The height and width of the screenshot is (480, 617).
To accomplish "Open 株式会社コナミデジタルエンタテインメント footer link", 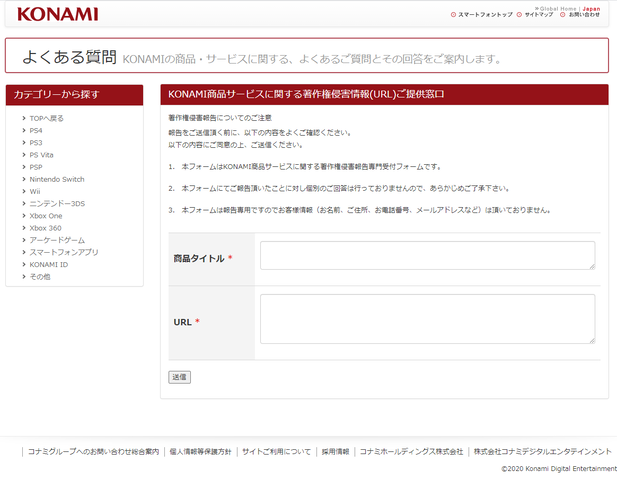I will (543, 452).
